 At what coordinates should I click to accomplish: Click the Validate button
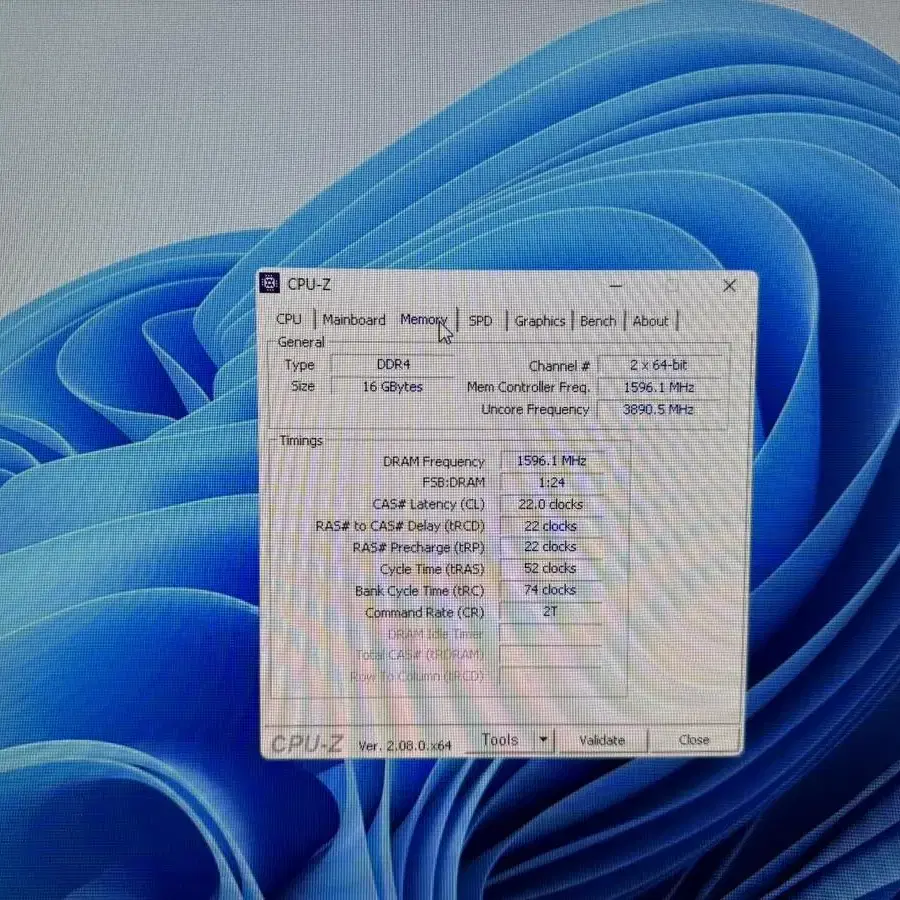(602, 740)
